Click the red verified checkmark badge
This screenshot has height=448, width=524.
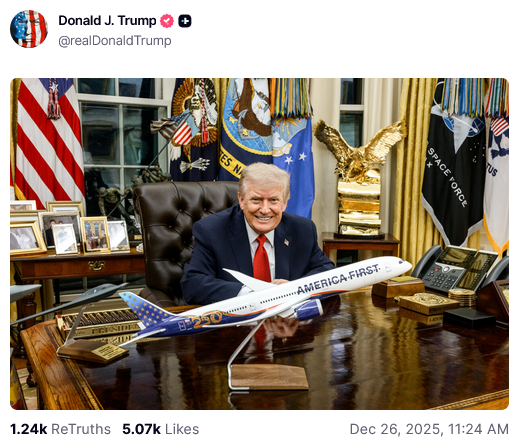[167, 21]
